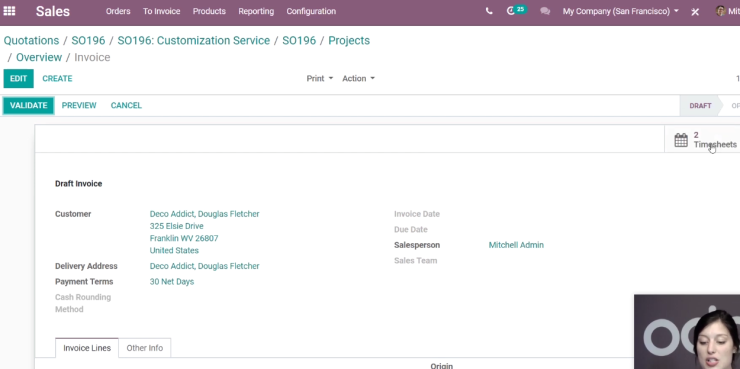This screenshot has width=740, height=369.
Task: Expand the Action dropdown
Action: point(358,78)
